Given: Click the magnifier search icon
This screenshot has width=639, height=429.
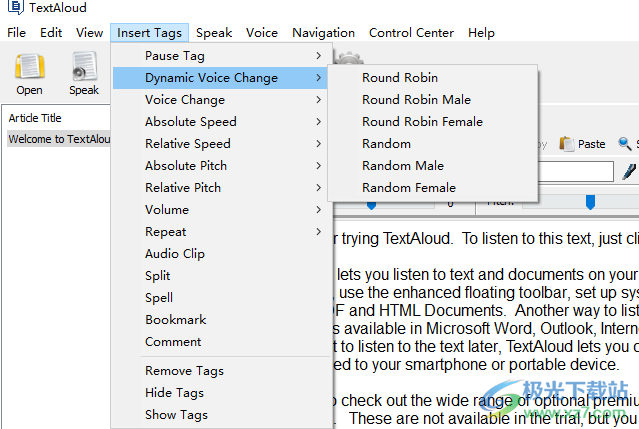Looking at the screenshot, I should pos(624,143).
